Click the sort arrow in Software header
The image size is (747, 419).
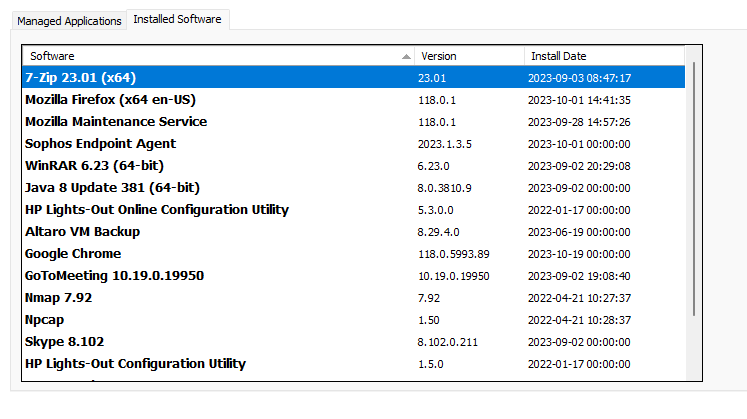pos(406,57)
